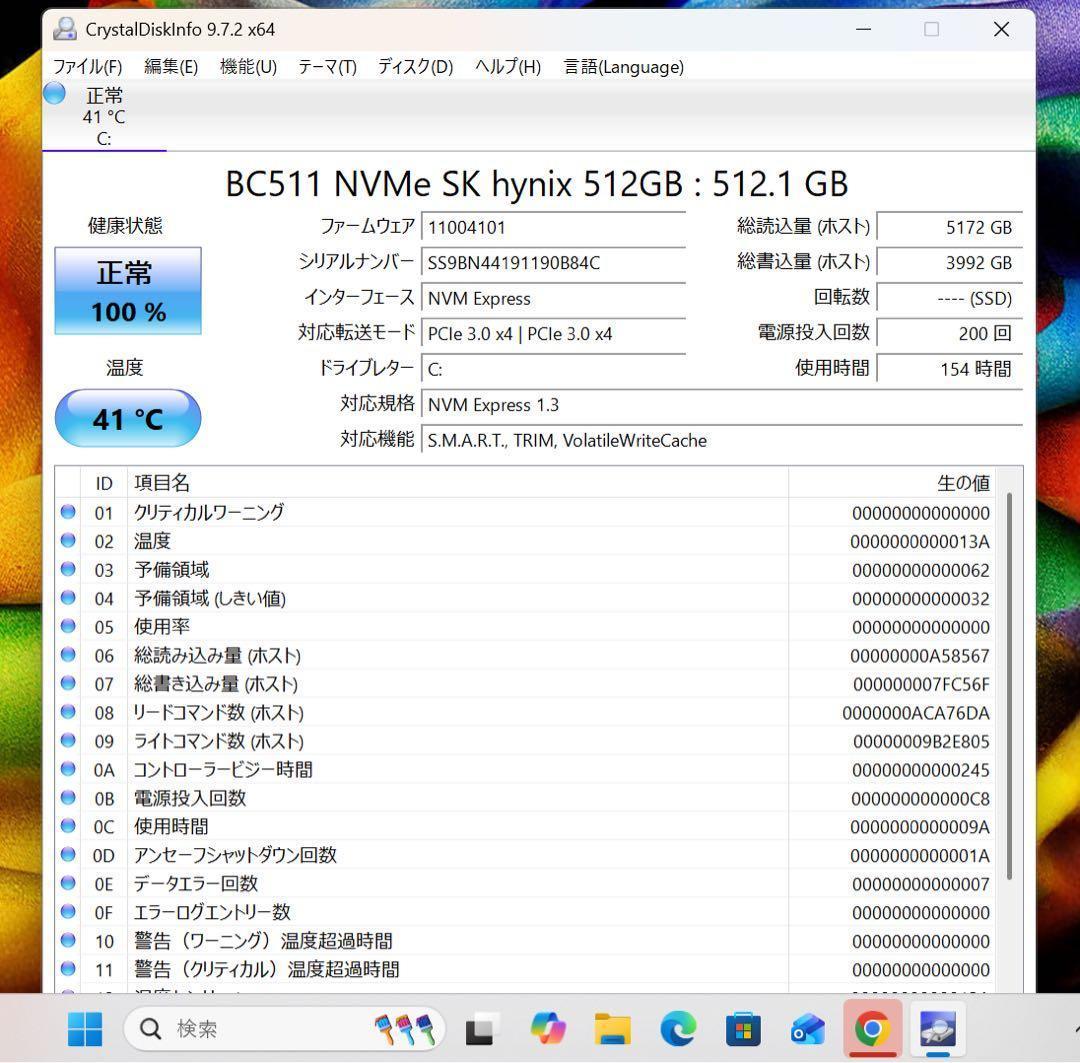The height and width of the screenshot is (1063, 1080).
Task: Click the CrystalDiskInfo icon in the title bar
Action: click(x=64, y=29)
